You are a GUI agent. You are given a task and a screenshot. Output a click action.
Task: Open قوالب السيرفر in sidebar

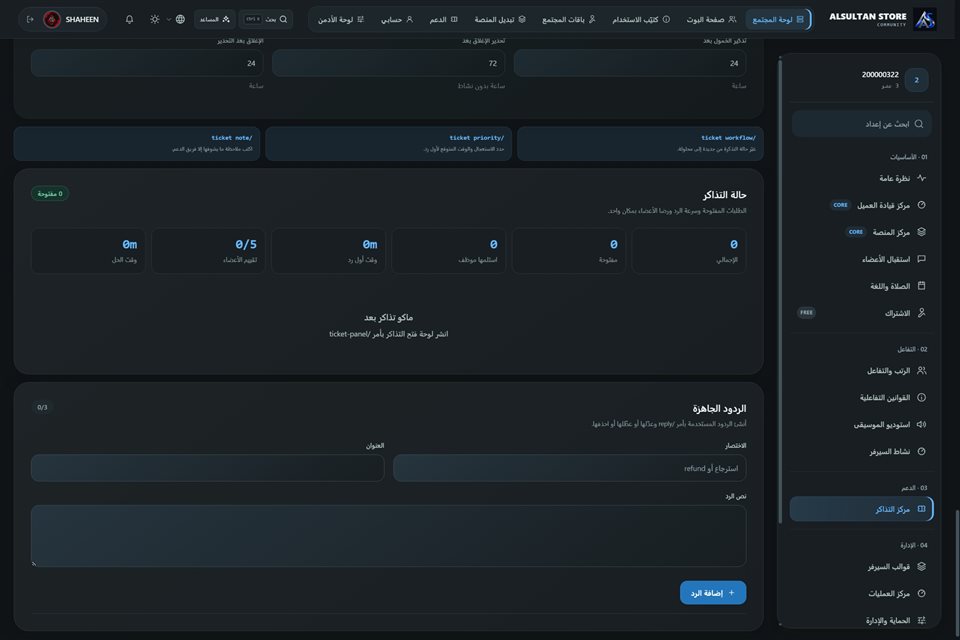[x=860, y=567]
